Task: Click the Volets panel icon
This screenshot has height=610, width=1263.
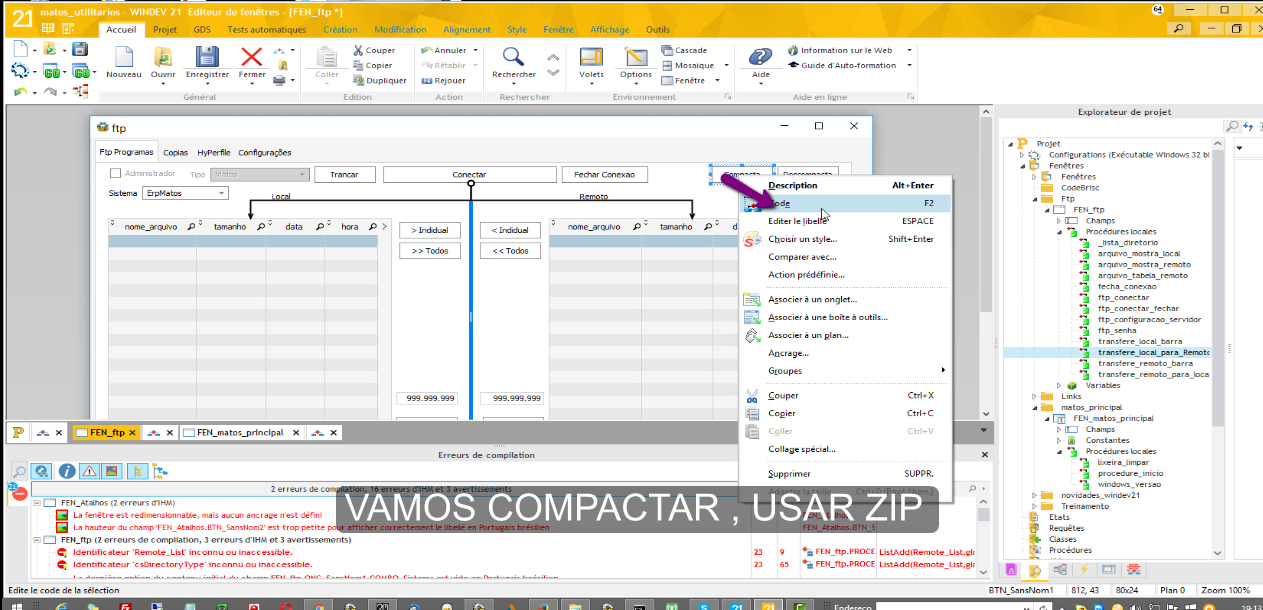Action: 591,56
